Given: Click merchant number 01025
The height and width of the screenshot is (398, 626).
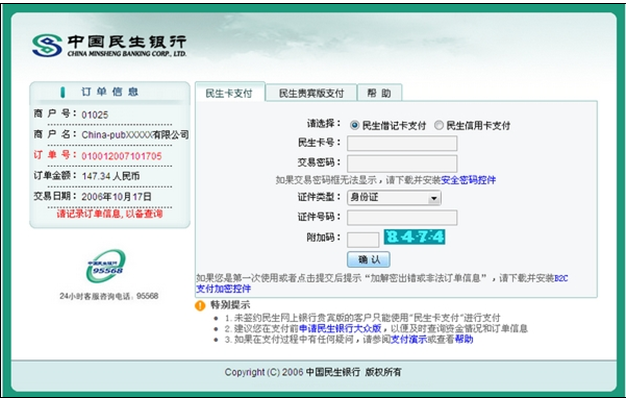Looking at the screenshot, I should coord(95,115).
